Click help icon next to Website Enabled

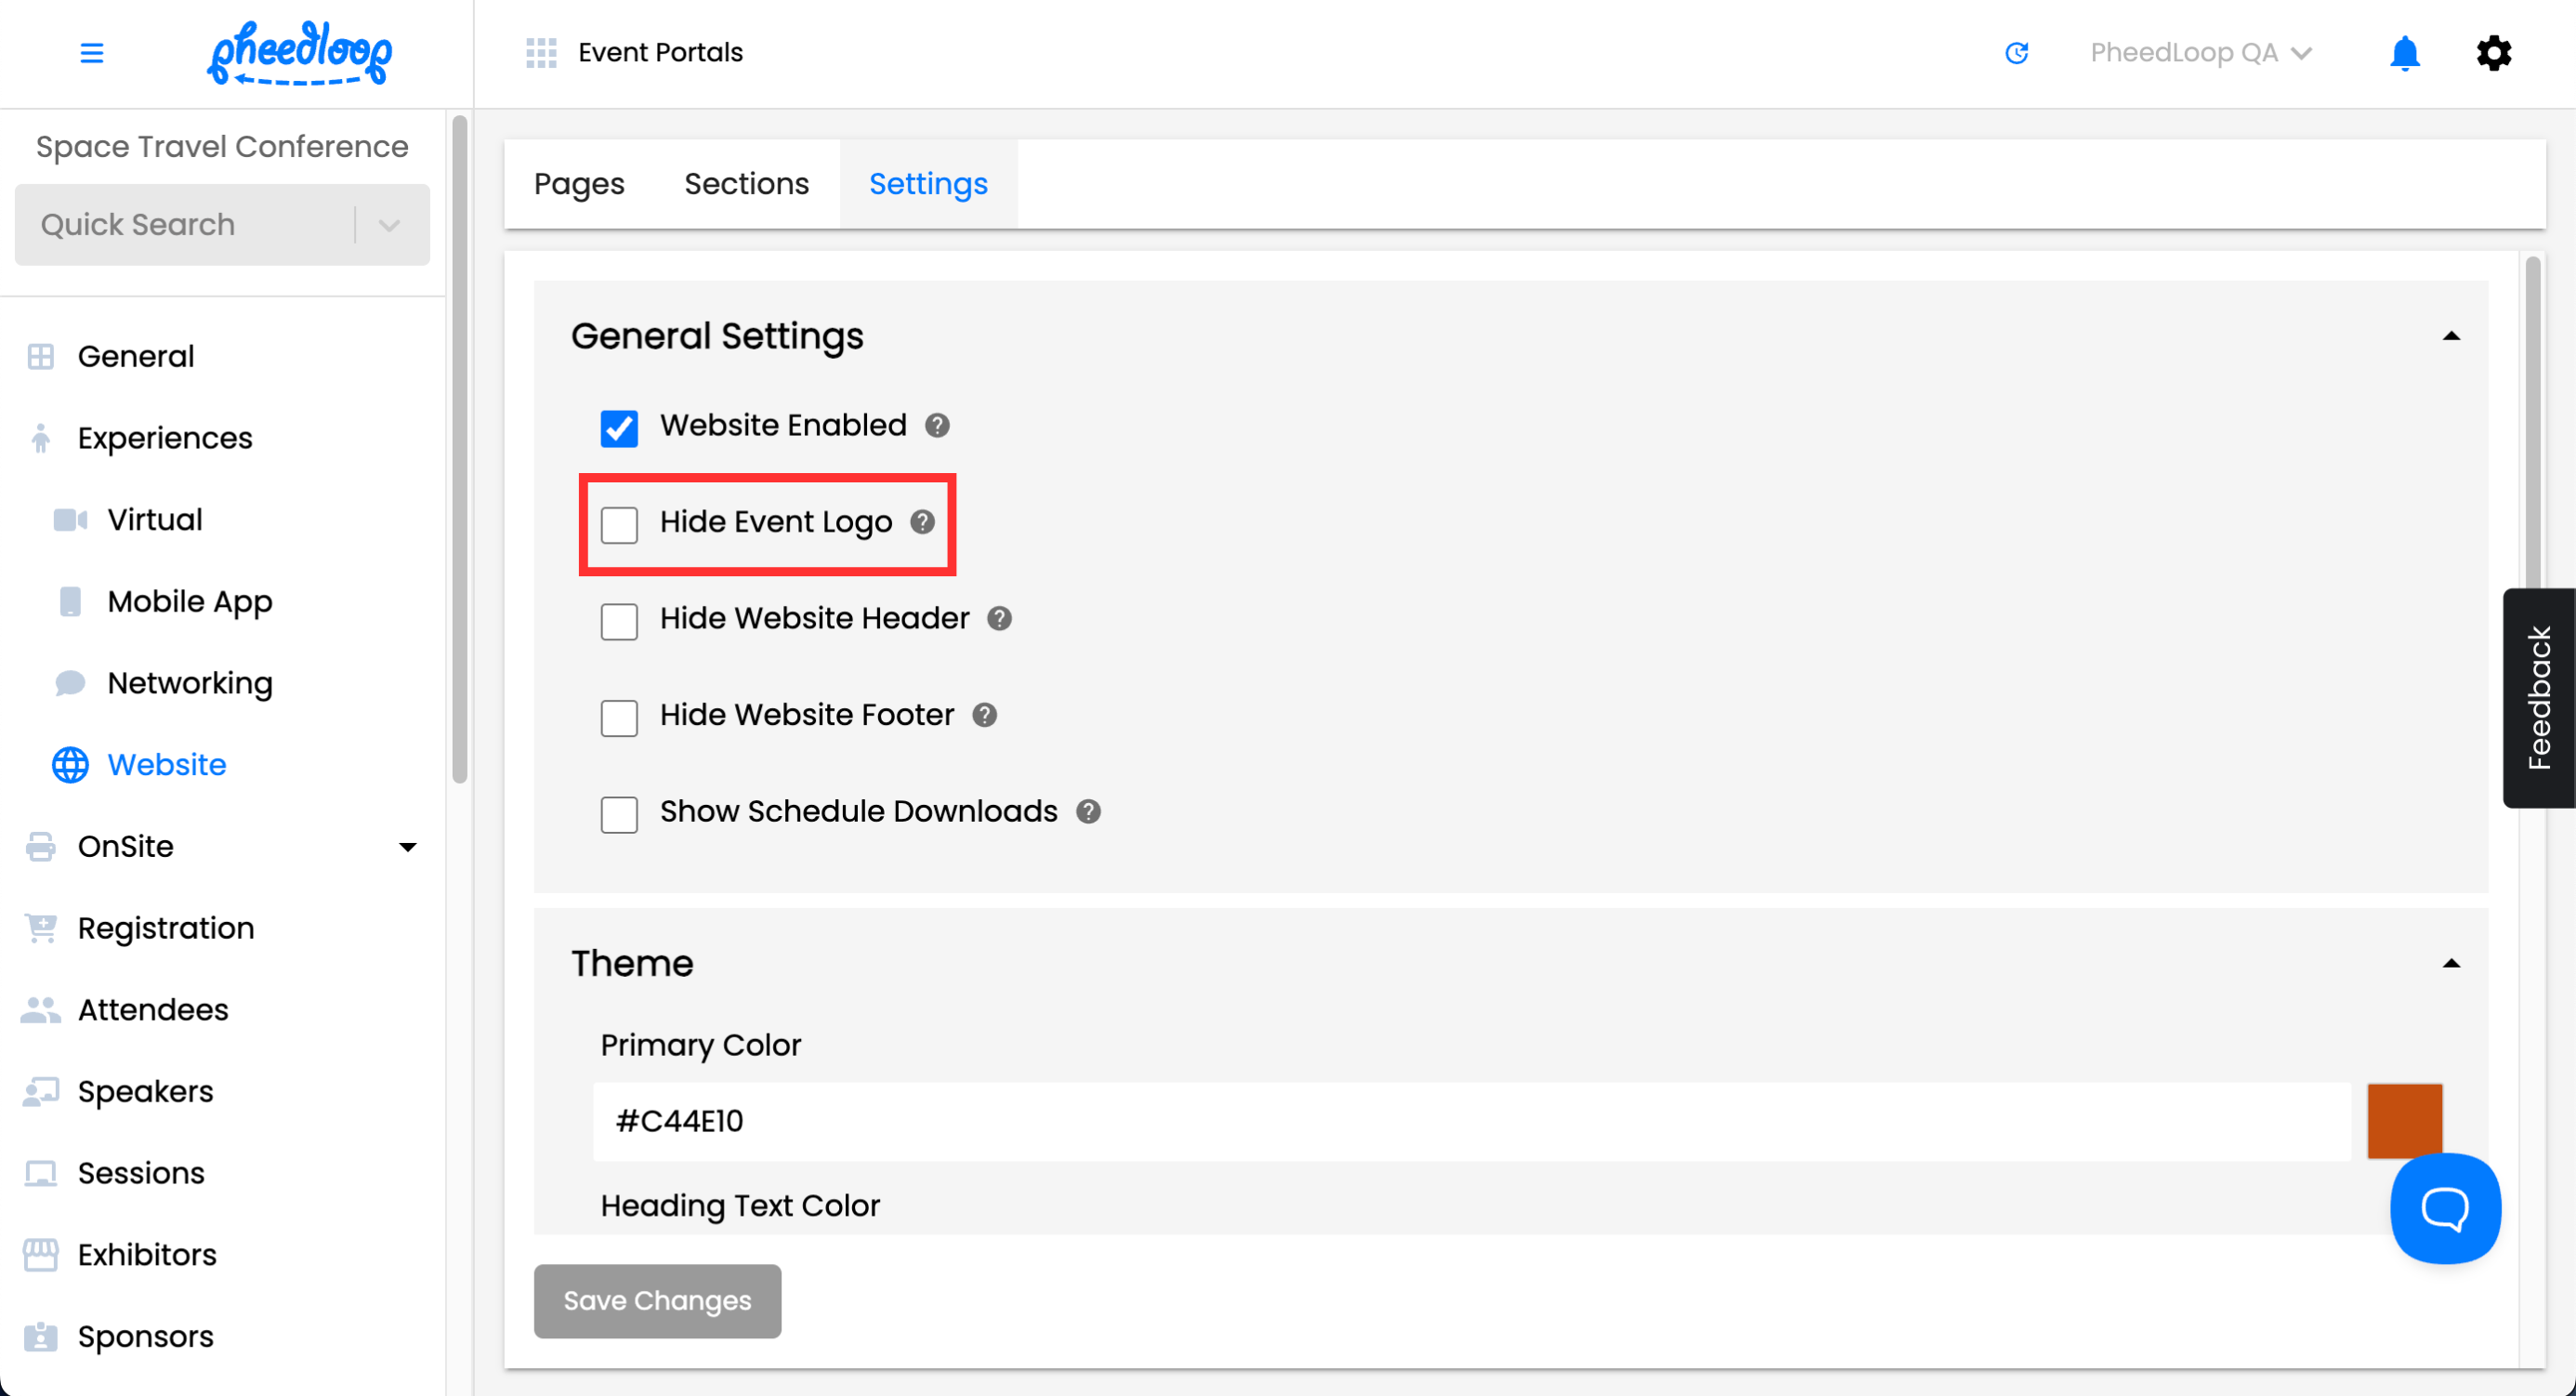pyautogui.click(x=937, y=426)
